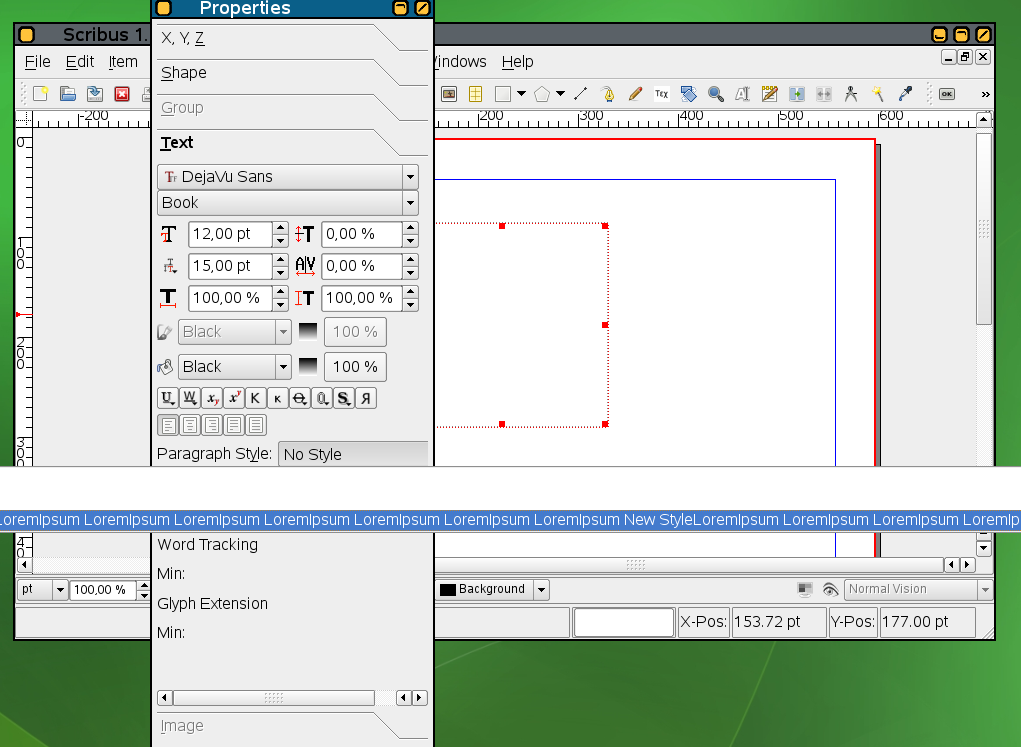Open the Story Editor tool
The width and height of the screenshot is (1021, 747).
coord(769,94)
